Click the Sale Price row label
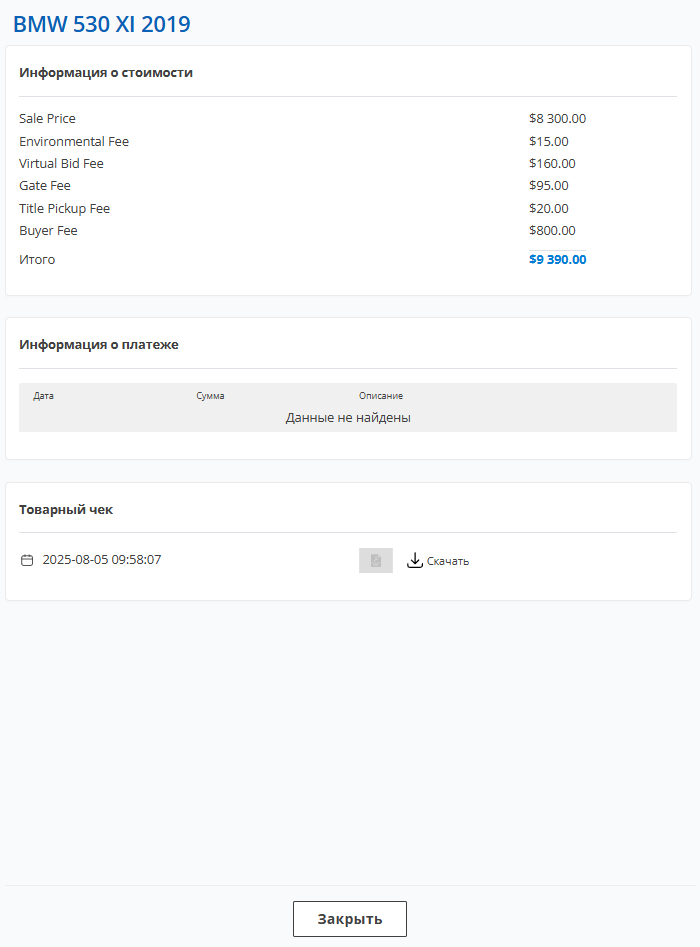Screen dimensions: 700x947 pos(47,118)
